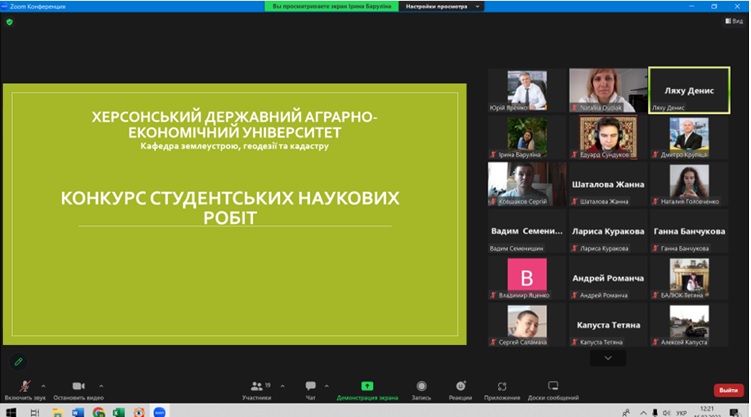Open audio options caret next to microphone

[43, 386]
